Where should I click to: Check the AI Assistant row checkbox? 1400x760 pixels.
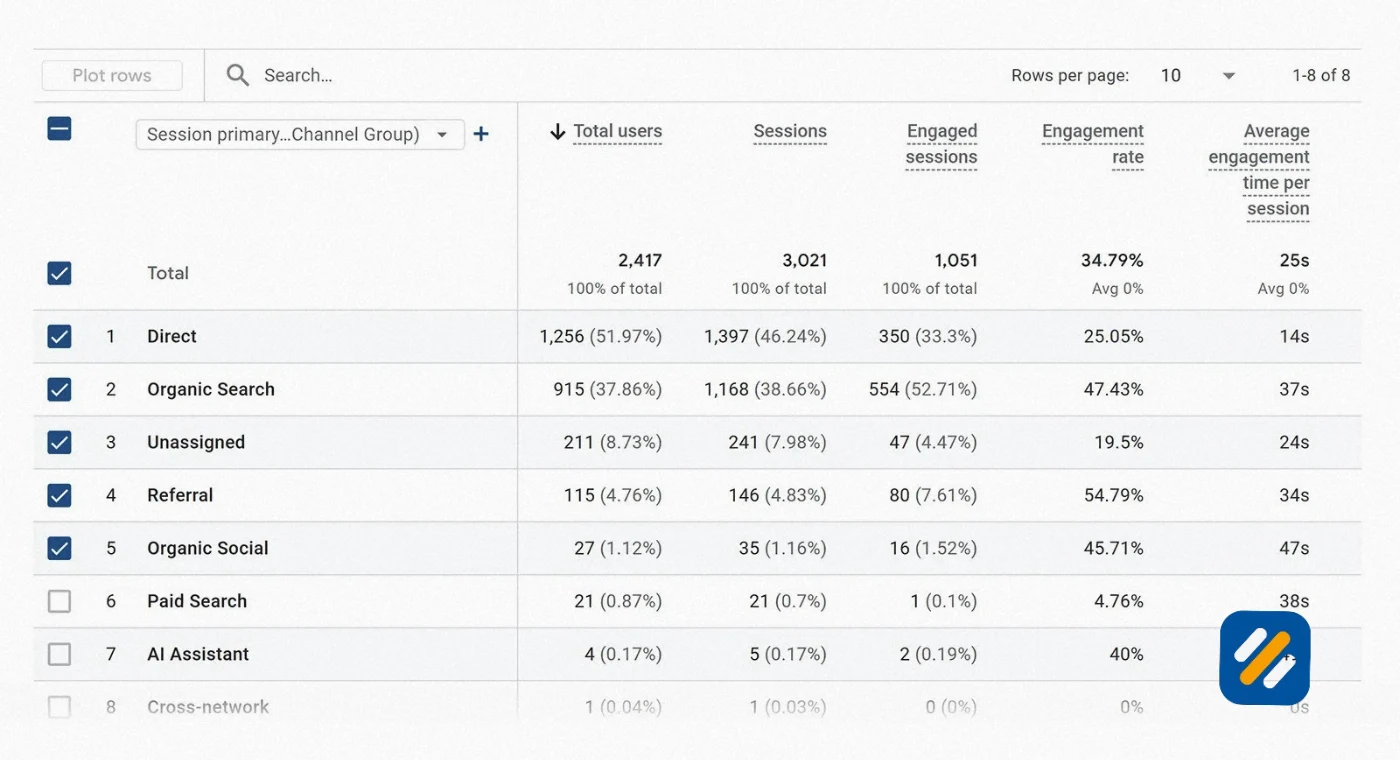coord(60,654)
